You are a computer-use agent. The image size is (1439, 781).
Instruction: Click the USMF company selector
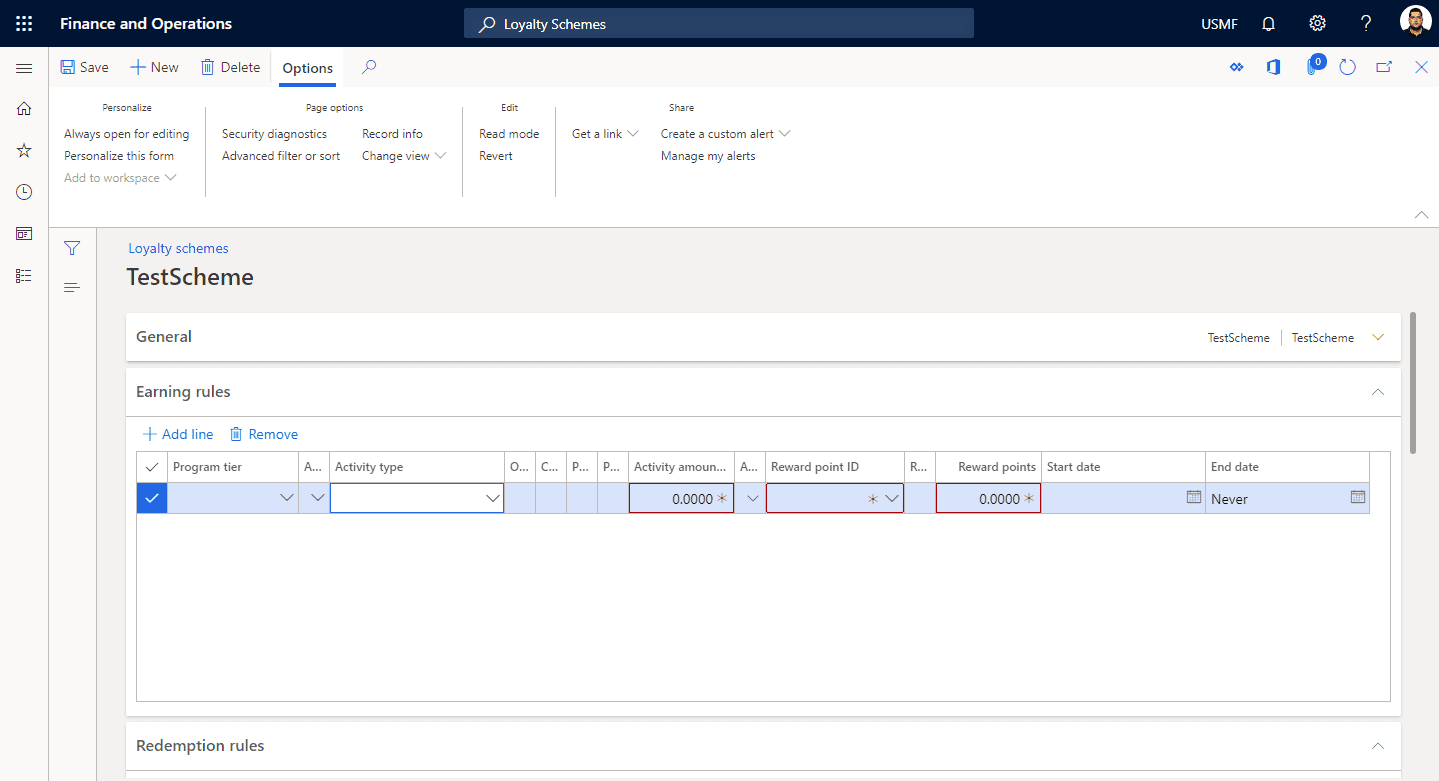(1219, 24)
